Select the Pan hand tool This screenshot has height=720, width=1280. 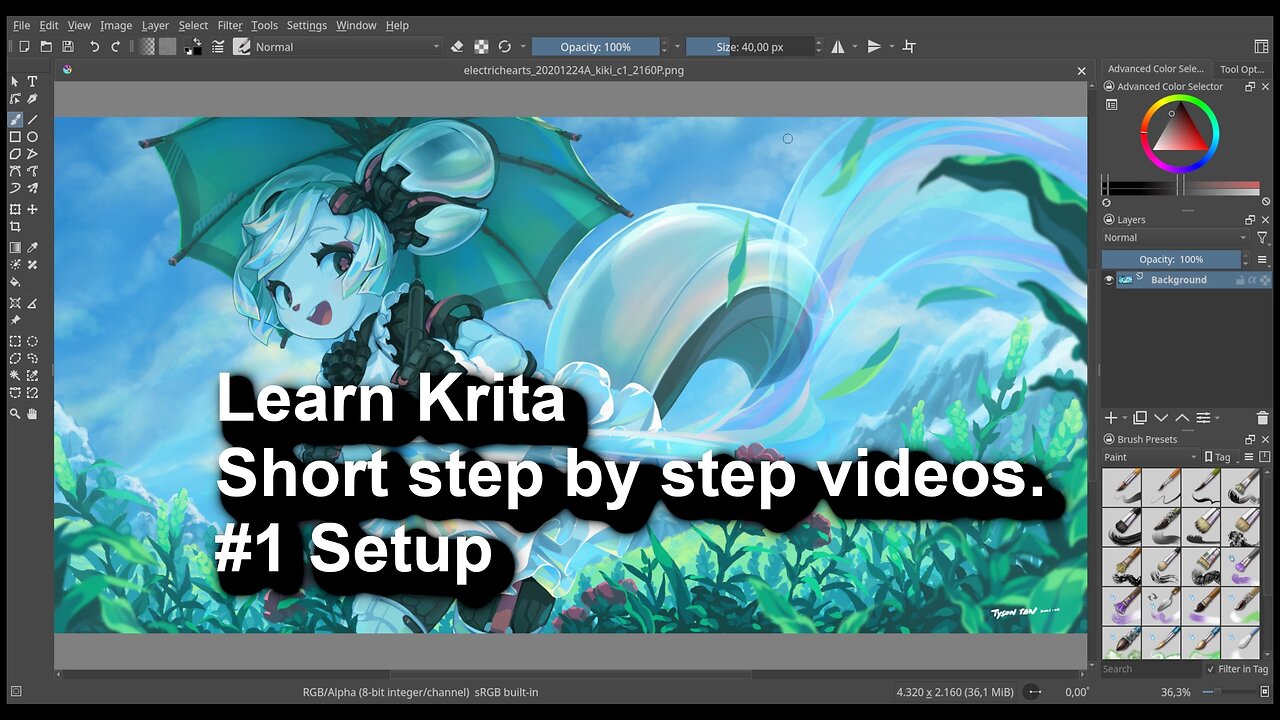tap(32, 413)
